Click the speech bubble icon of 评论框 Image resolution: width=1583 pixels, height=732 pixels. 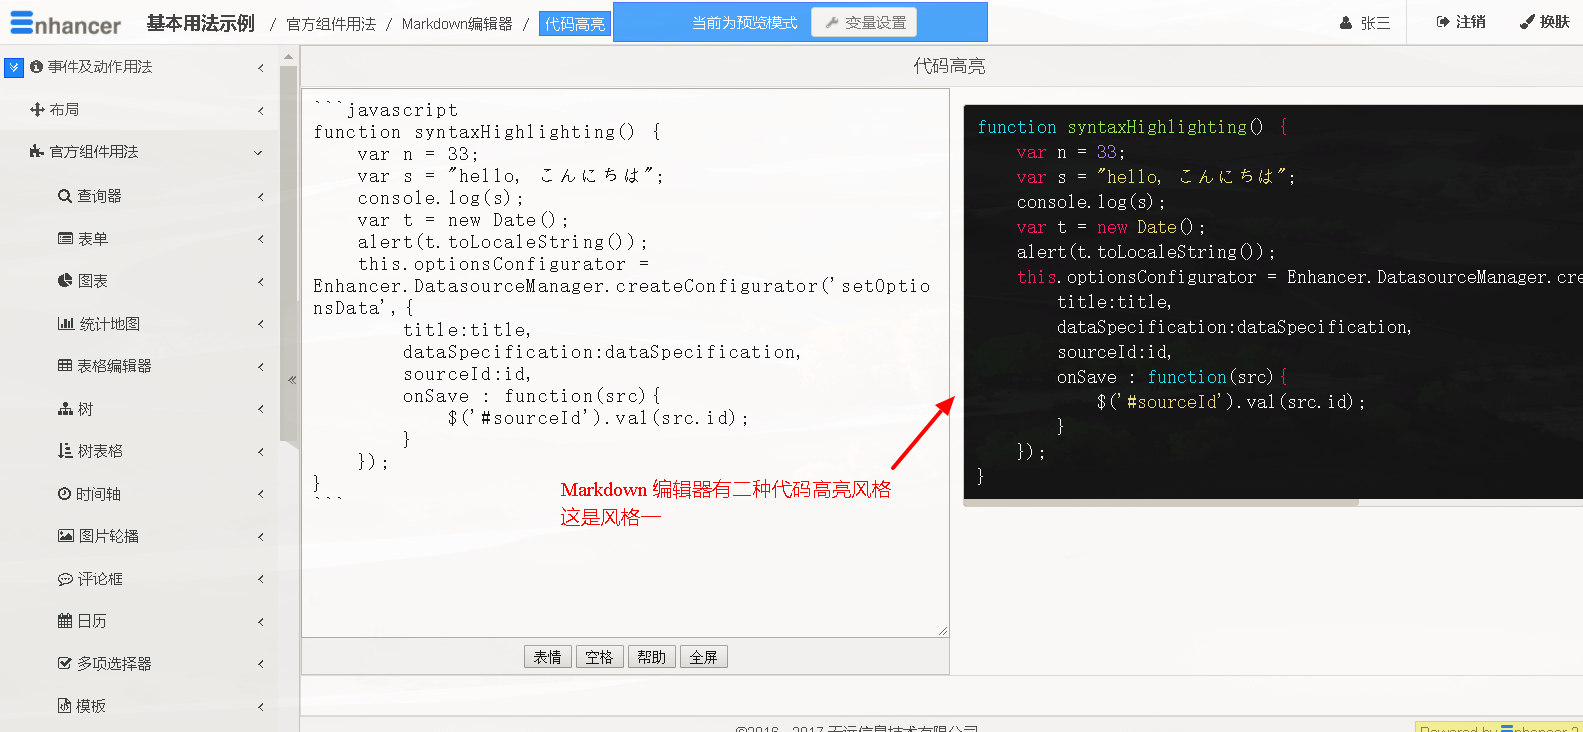point(65,579)
